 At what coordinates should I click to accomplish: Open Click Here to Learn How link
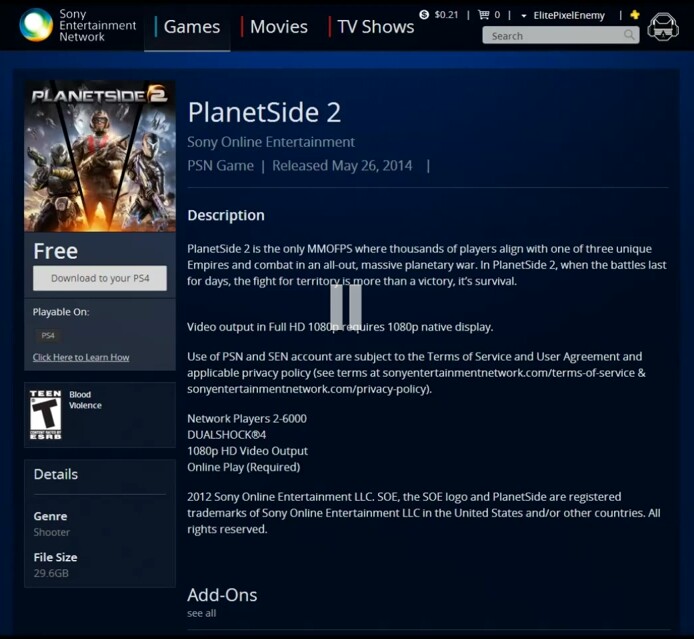tap(81, 357)
